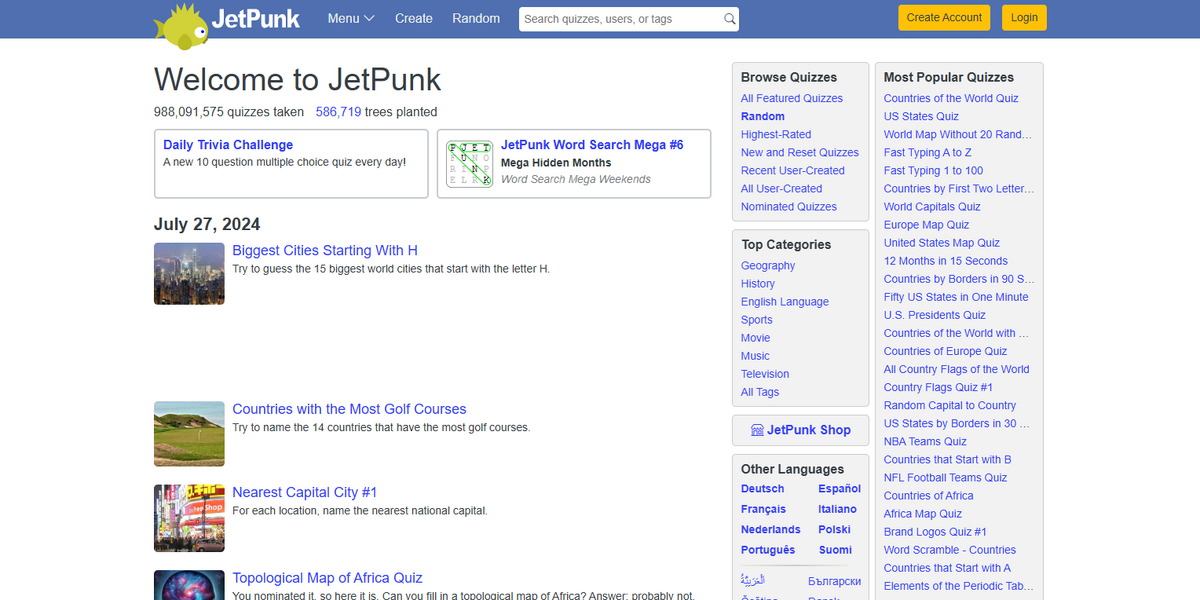
Task: Click the search magnifying glass icon
Action: (730, 19)
